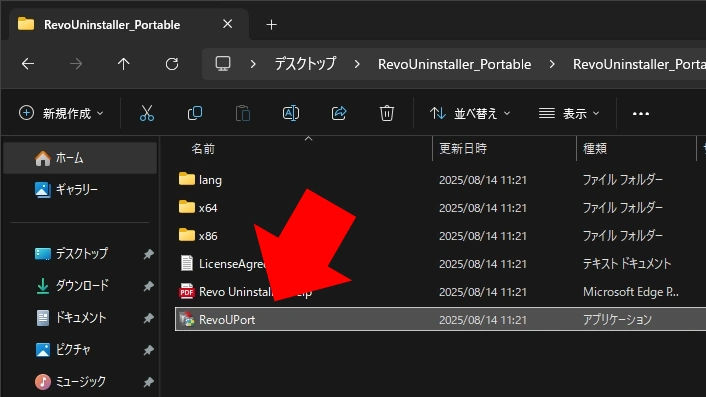Screen dimensions: 706x397
Task: Select the x86 folder name
Action: click(x=208, y=235)
